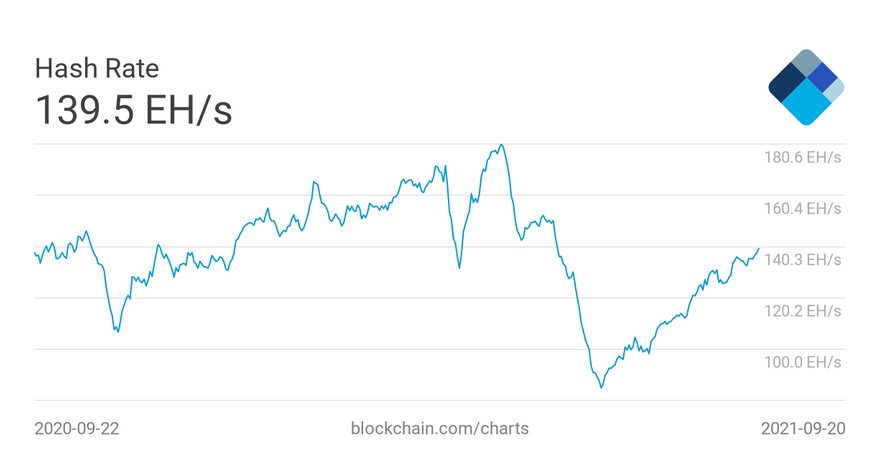876x453 pixels.
Task: Open the blockchain.com/charts source link
Action: 440,428
